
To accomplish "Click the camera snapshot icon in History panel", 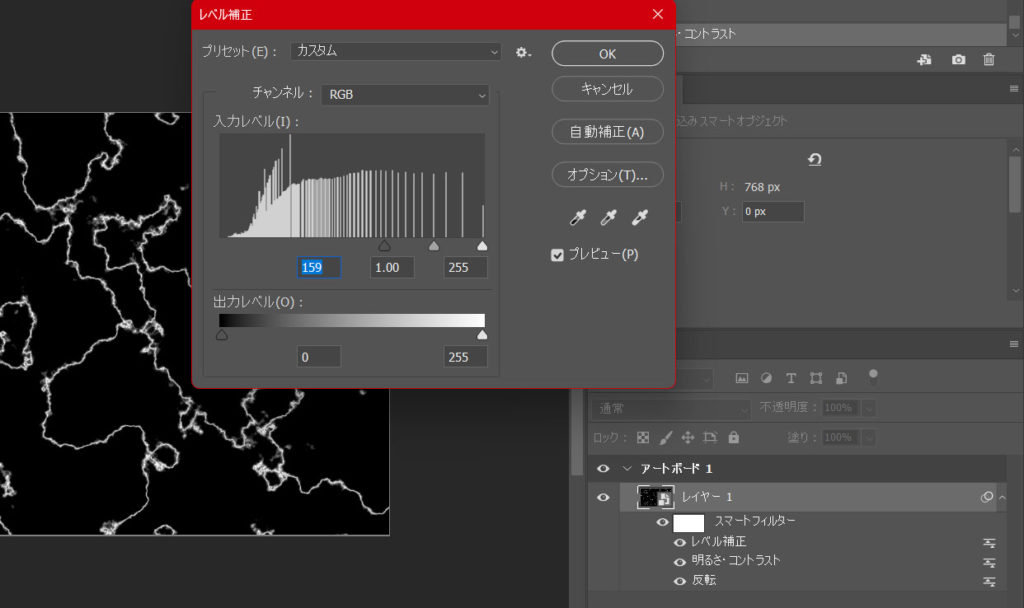I will pos(958,60).
